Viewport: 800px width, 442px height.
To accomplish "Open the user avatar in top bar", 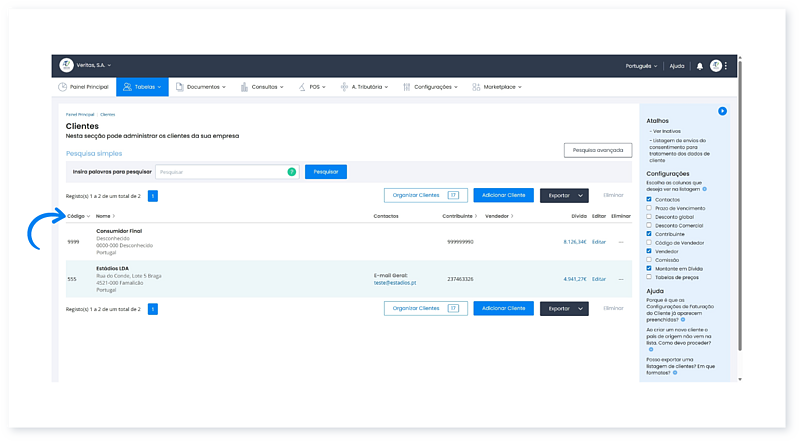I will (x=715, y=66).
